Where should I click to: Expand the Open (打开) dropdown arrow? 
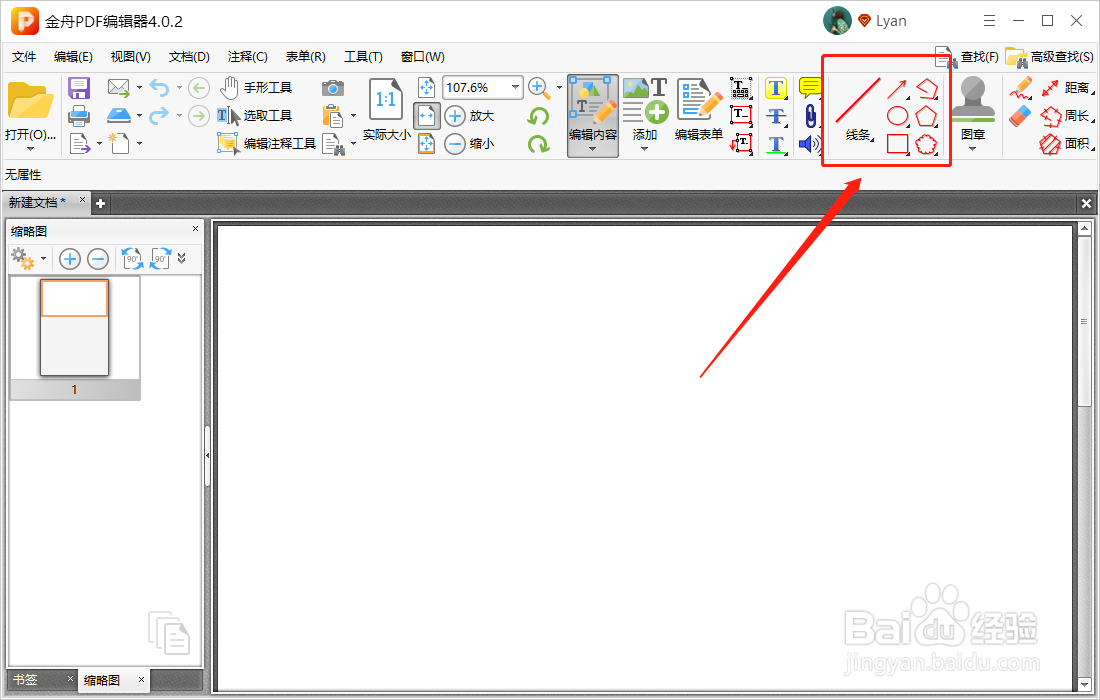pos(29,149)
